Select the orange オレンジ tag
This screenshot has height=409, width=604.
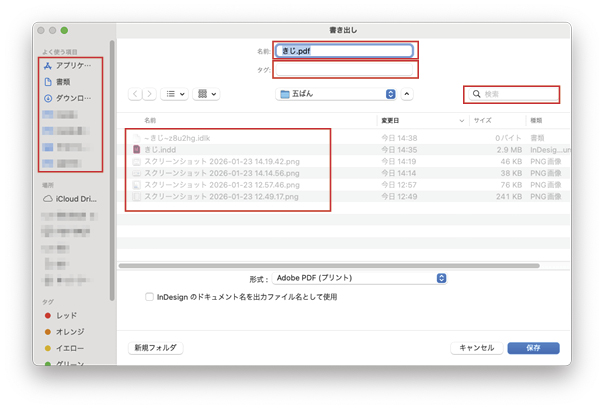click(x=70, y=331)
